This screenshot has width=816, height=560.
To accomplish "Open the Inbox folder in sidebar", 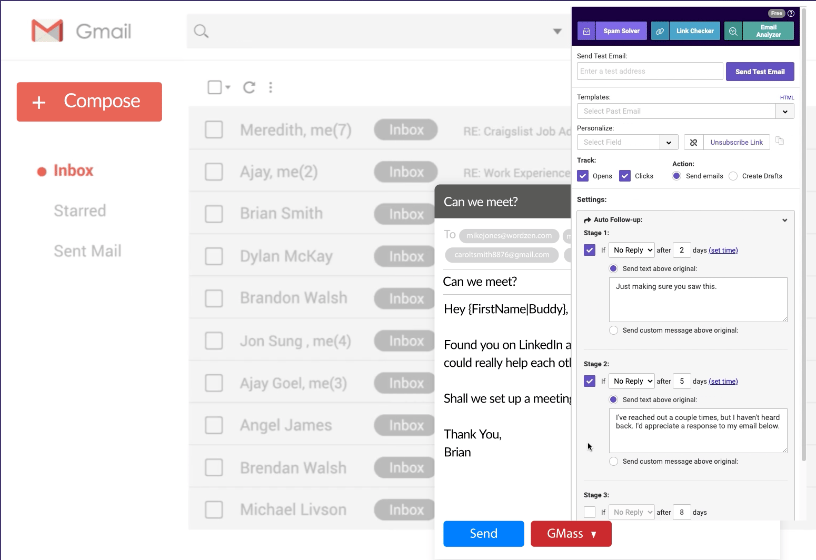I will coord(73,171).
